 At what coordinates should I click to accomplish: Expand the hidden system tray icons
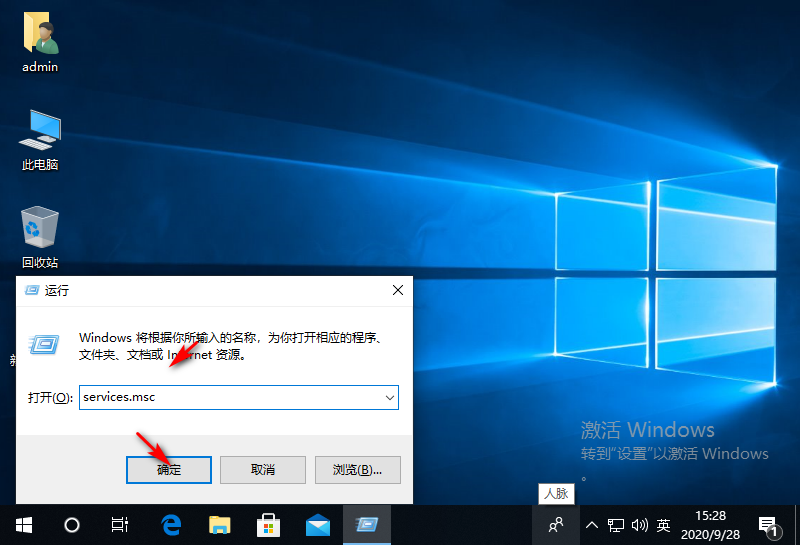(x=591, y=524)
